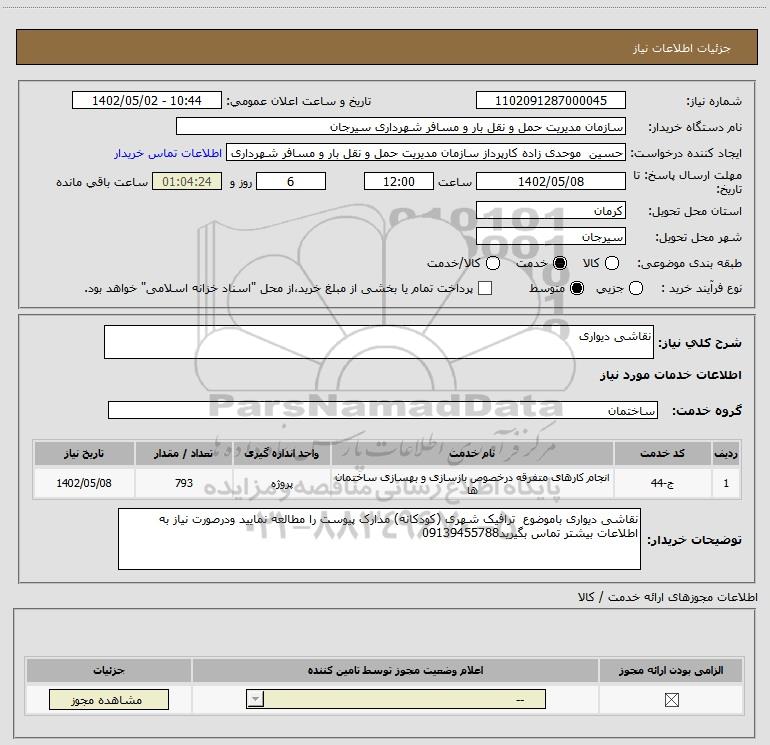Click the service code cell ج-44
Viewport: 770px width, 745px height.
click(662, 483)
